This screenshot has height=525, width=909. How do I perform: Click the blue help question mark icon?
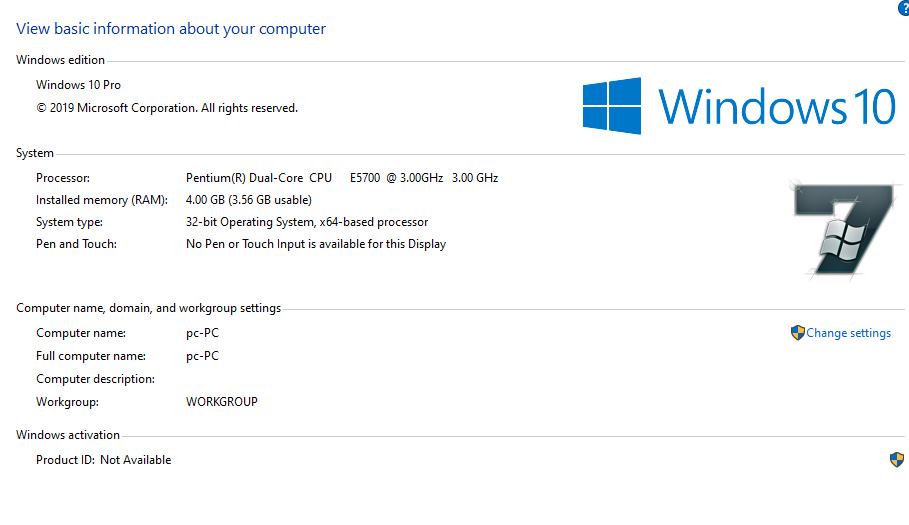point(904,8)
